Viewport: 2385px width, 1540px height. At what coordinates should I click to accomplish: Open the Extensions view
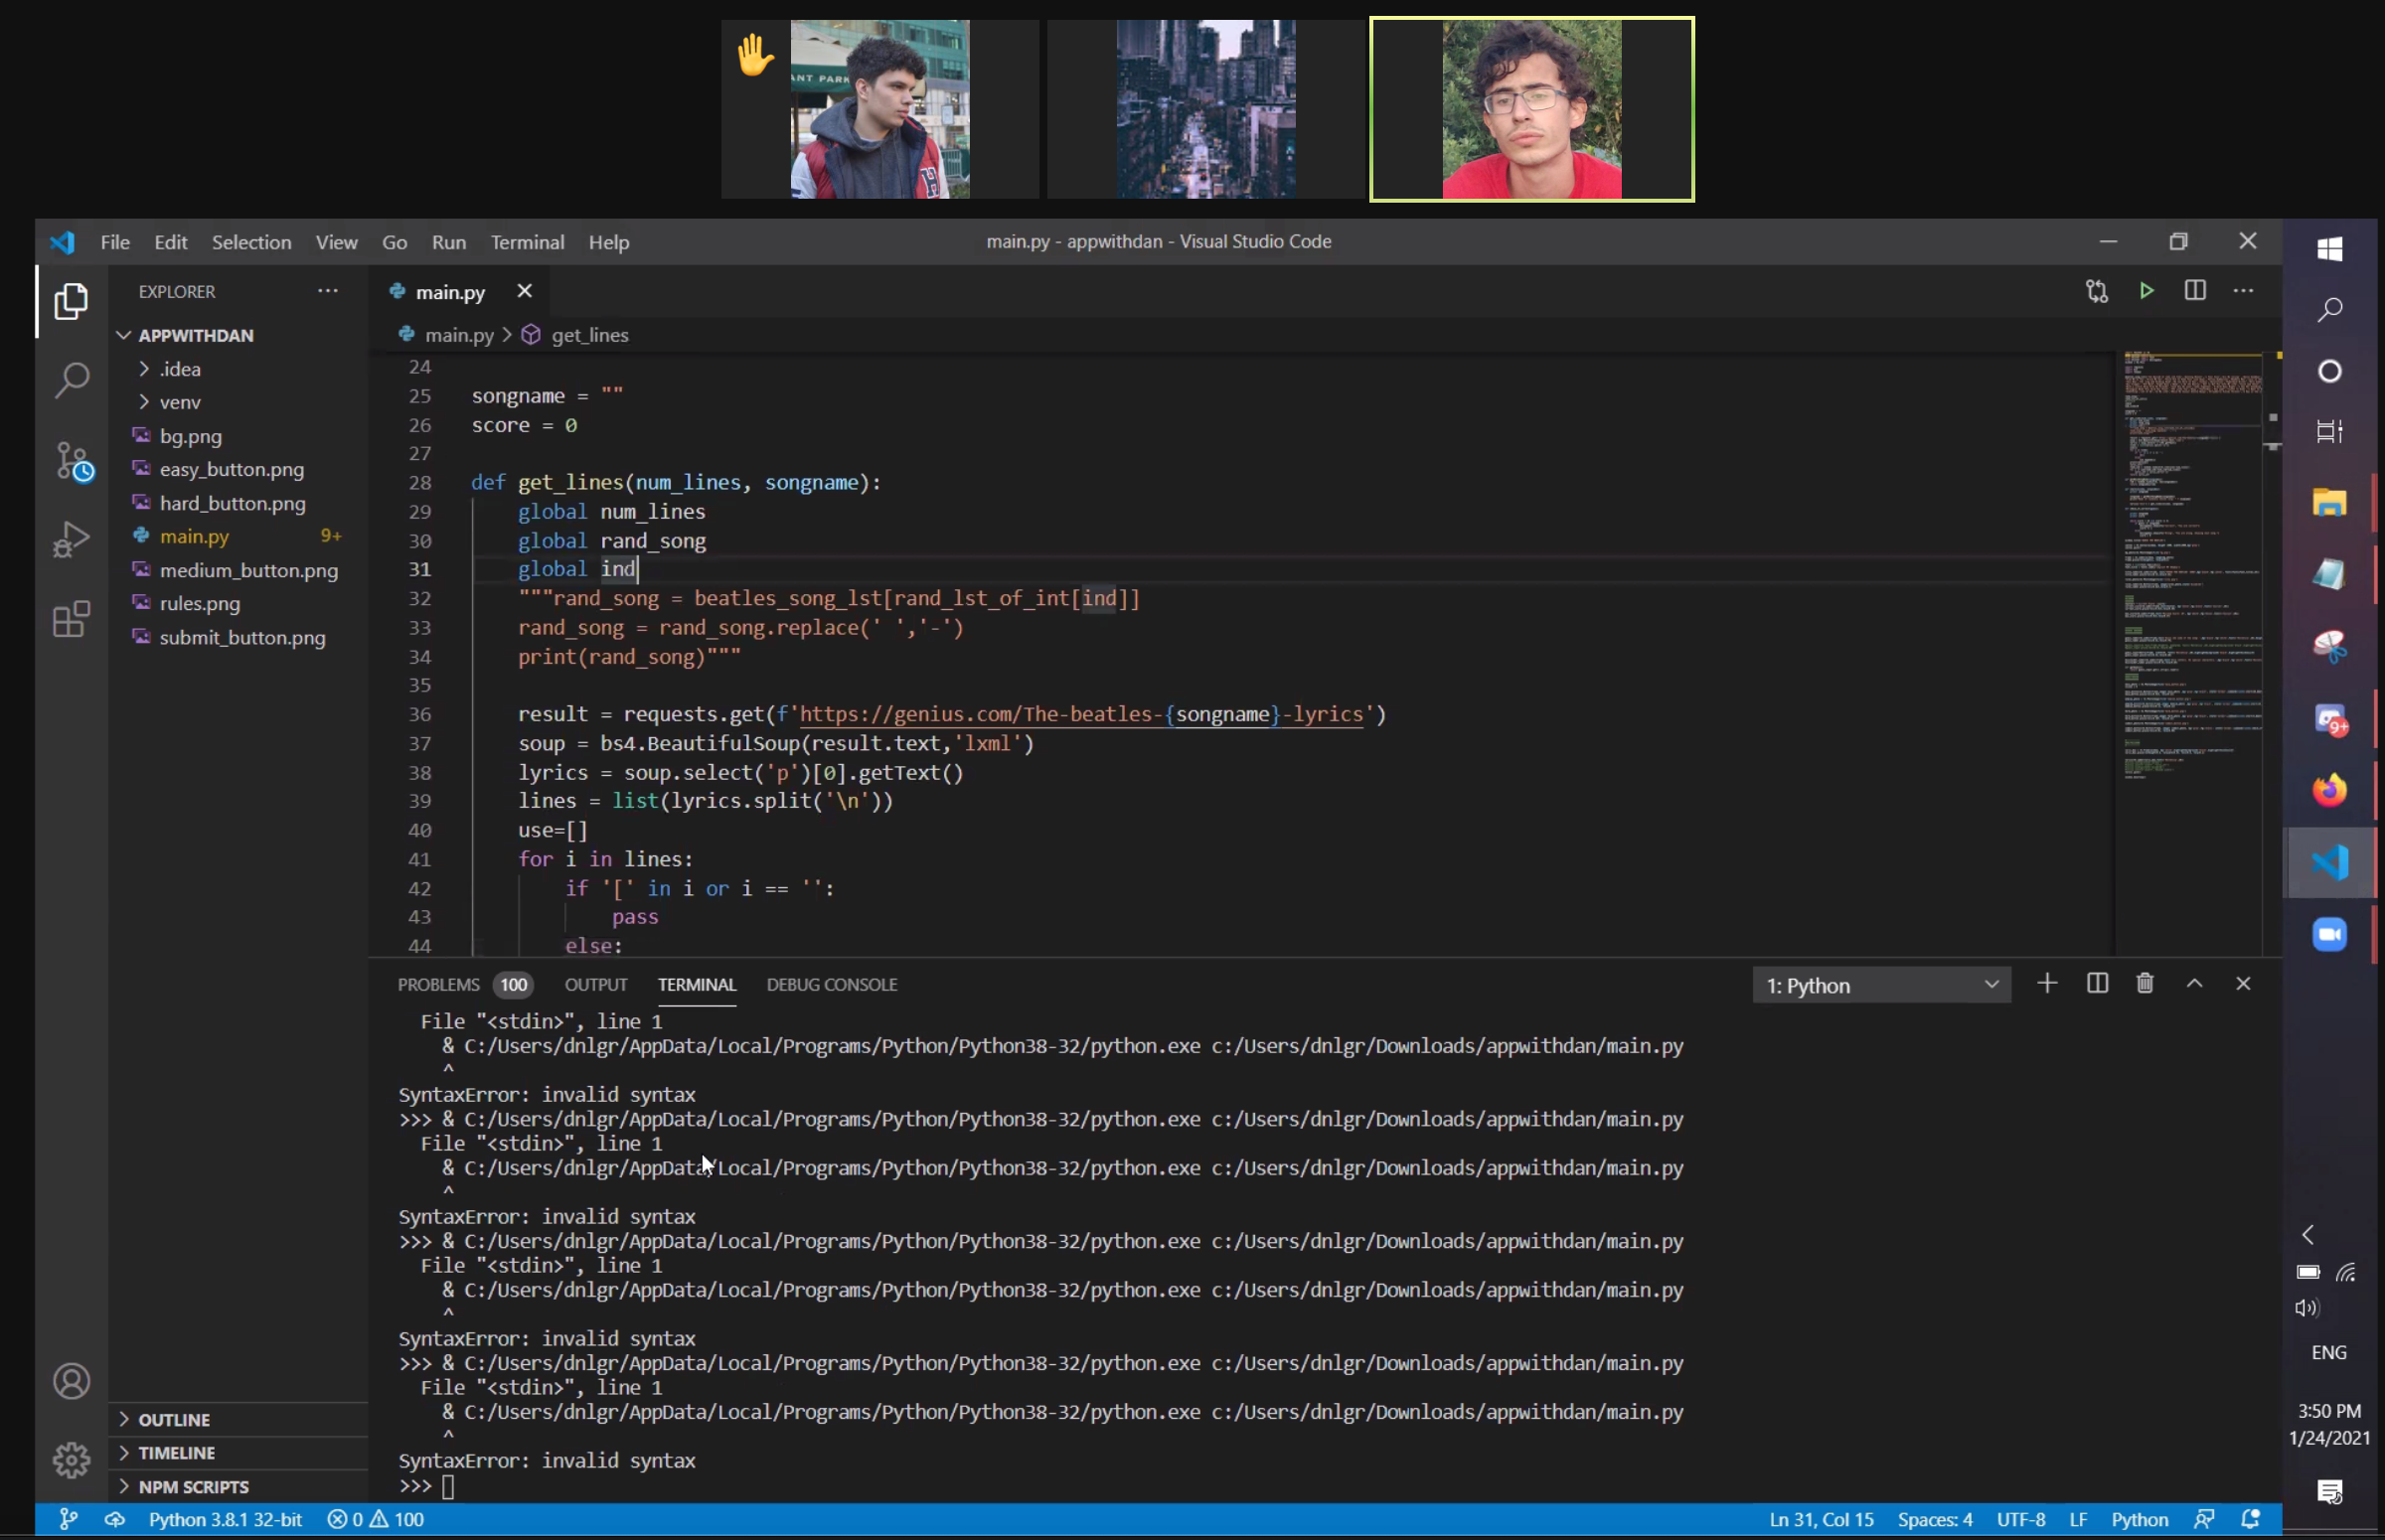tap(71, 620)
